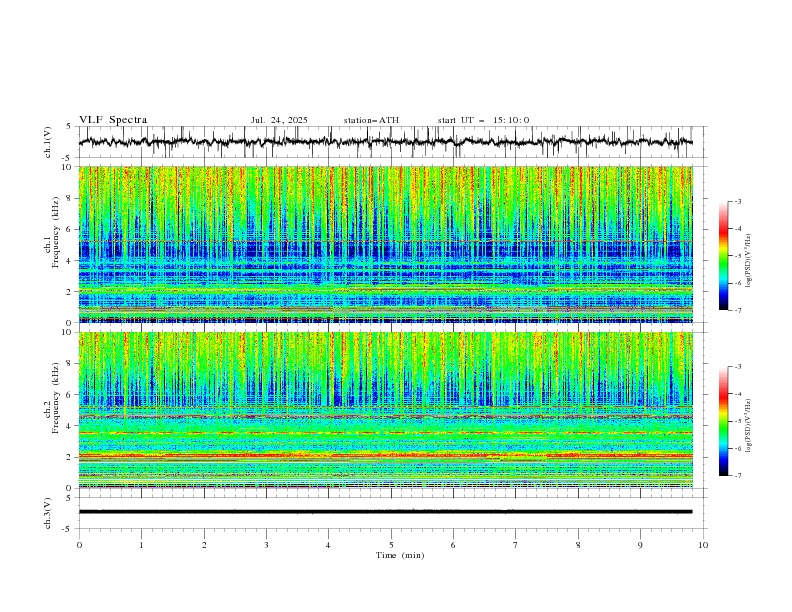
Task: Click the "5" tick on ch.3(V) axis
Action: click(x=69, y=498)
